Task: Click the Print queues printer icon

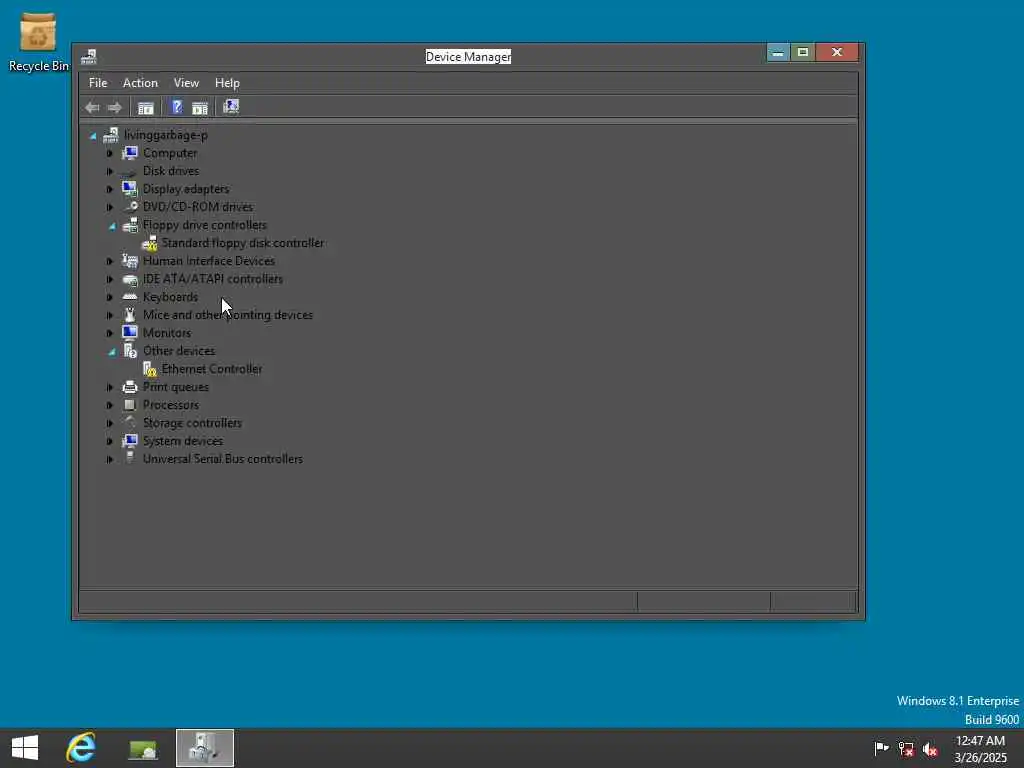Action: [x=130, y=387]
